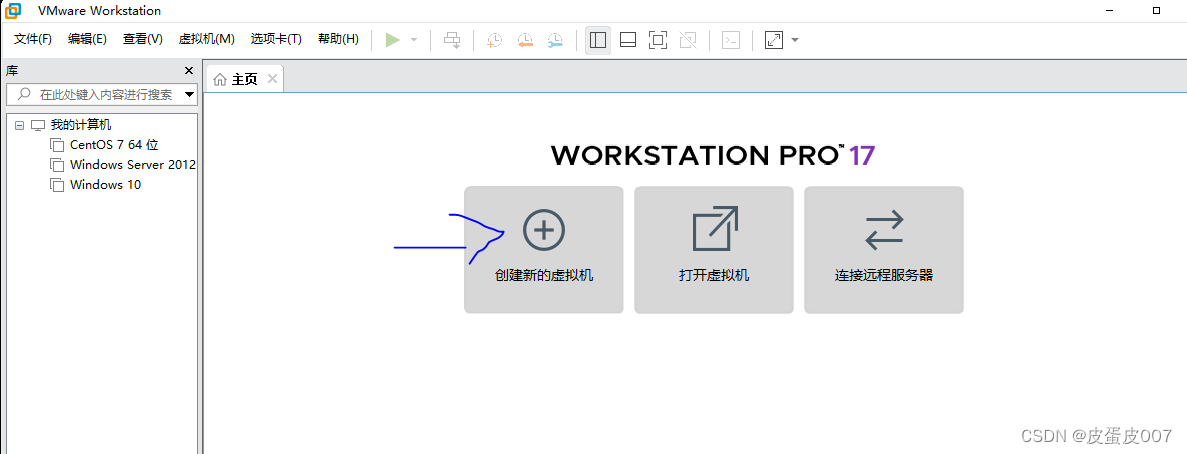Select the CentOS 7 64 位 virtual machine

click(x=114, y=145)
